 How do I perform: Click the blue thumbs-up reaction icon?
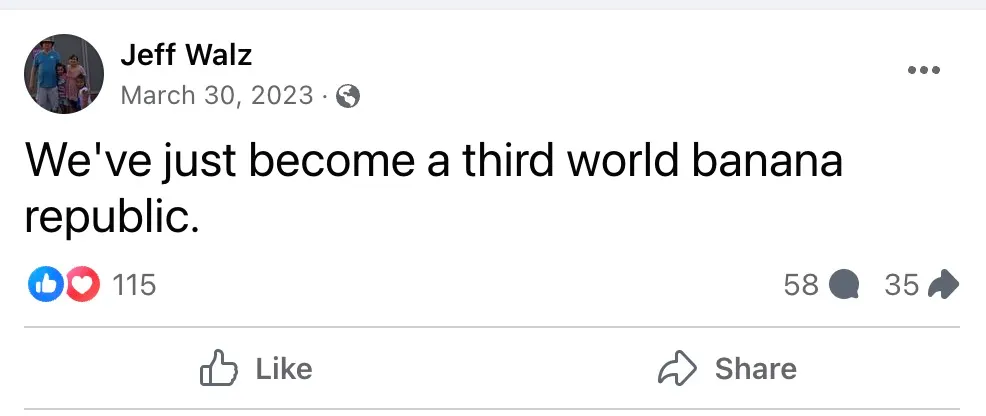click(45, 285)
